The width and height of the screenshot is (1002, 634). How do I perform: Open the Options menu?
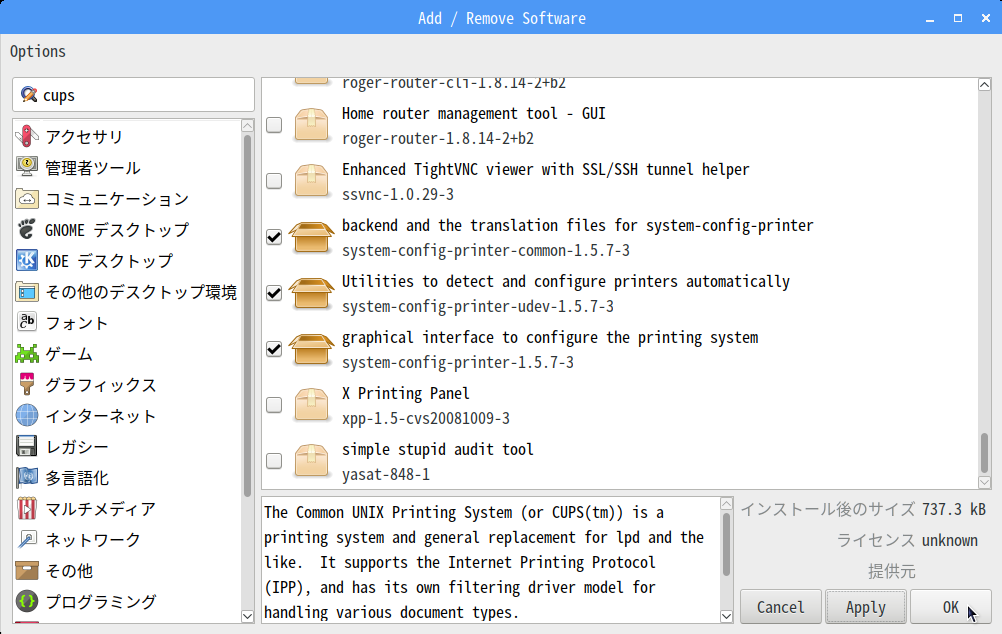(38, 52)
